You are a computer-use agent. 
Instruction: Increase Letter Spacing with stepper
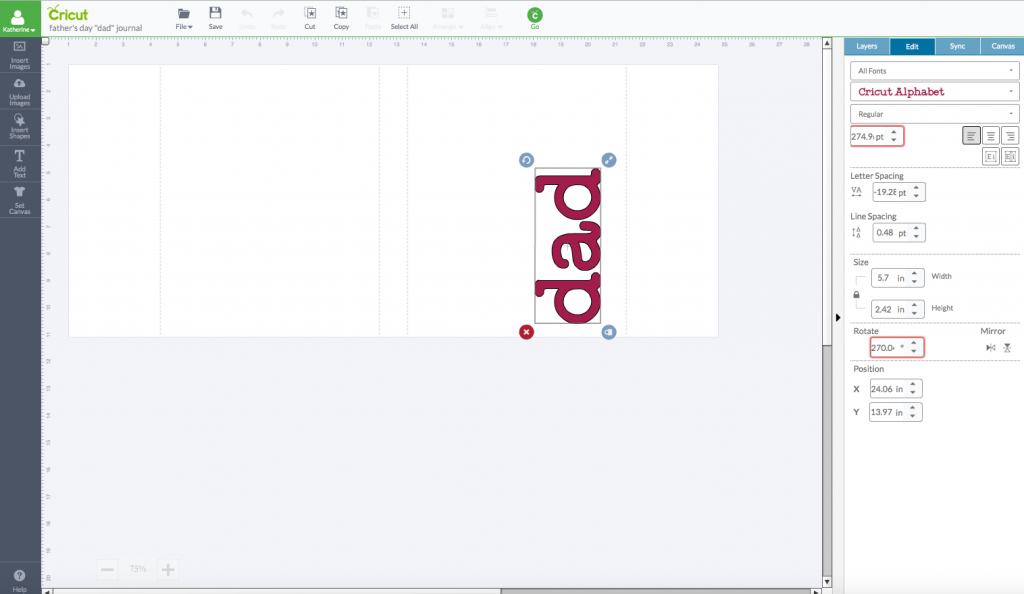pyautogui.click(x=916, y=188)
